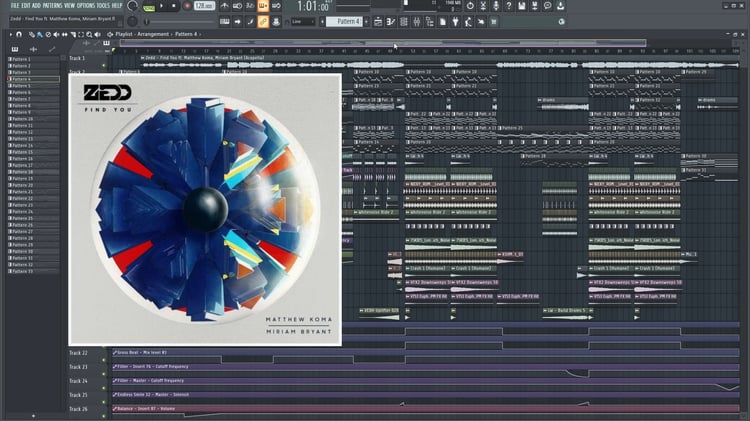Screen dimensions: 750x421
Task: Click the Stop transport button
Action: tap(174, 6)
